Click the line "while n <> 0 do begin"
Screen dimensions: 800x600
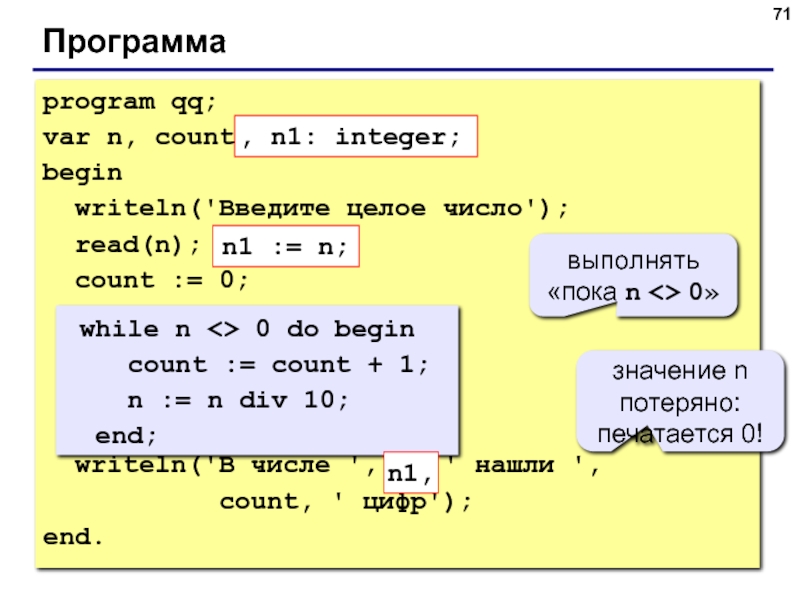(247, 330)
